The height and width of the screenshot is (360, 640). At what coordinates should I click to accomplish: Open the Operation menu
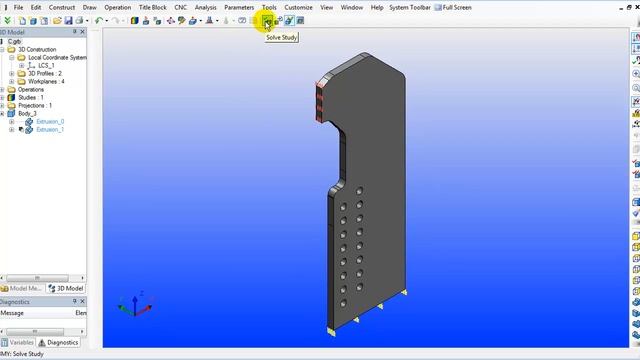coord(118,7)
